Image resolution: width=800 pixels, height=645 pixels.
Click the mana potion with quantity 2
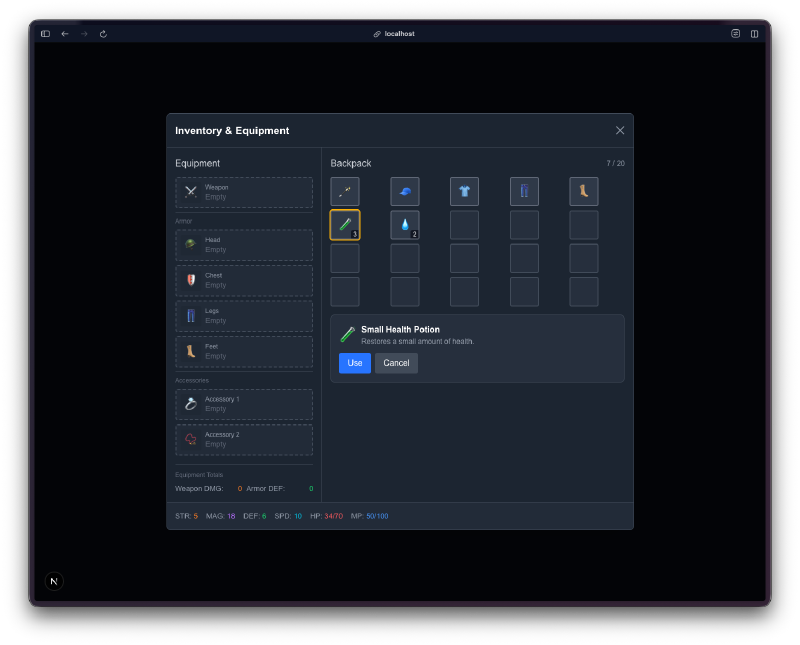(x=404, y=224)
